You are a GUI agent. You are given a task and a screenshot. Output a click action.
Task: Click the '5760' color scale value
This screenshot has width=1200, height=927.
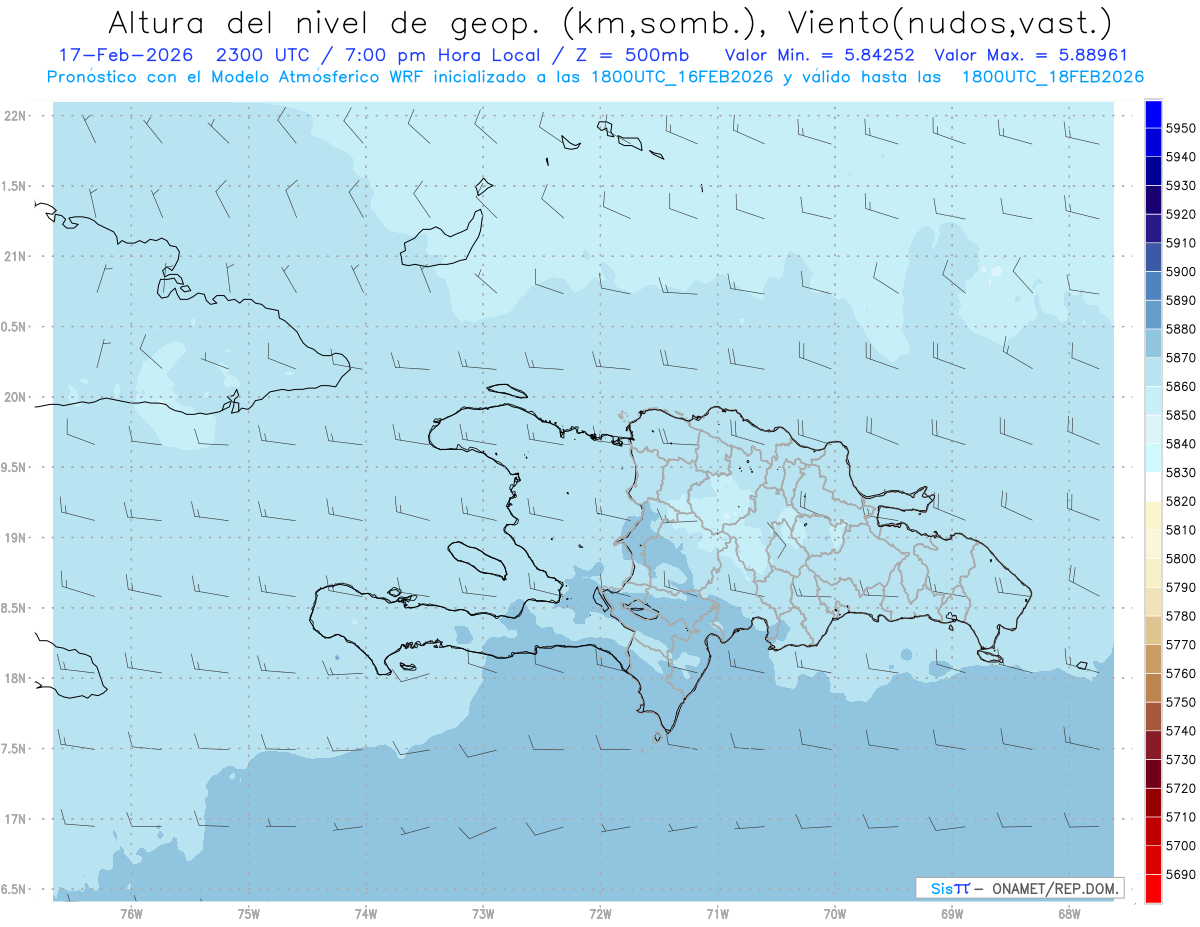click(1181, 673)
